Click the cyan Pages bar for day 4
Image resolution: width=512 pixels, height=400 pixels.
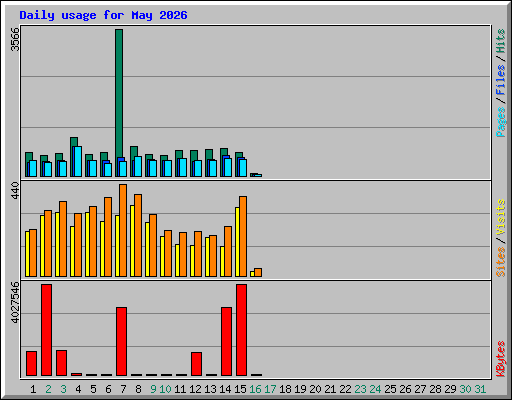click(78, 161)
